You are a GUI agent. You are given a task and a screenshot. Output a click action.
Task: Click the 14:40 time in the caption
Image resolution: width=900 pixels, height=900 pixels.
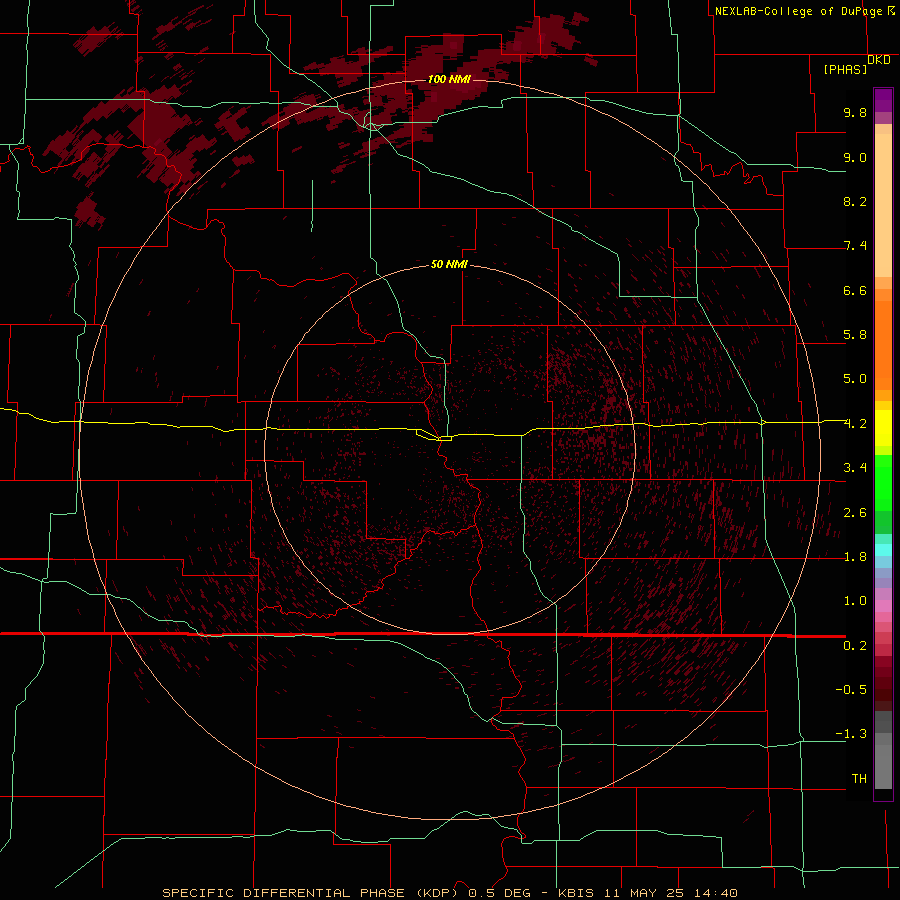716,893
